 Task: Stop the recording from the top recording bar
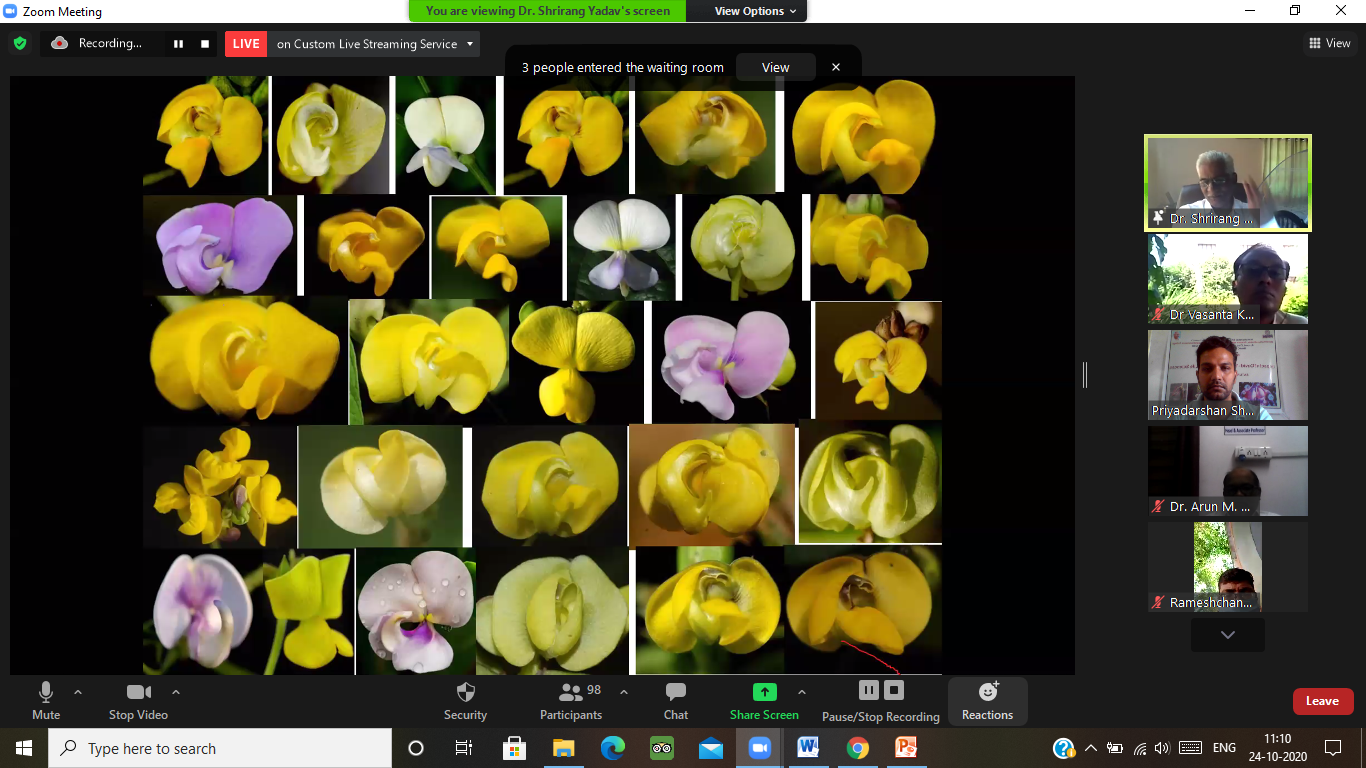[x=205, y=44]
